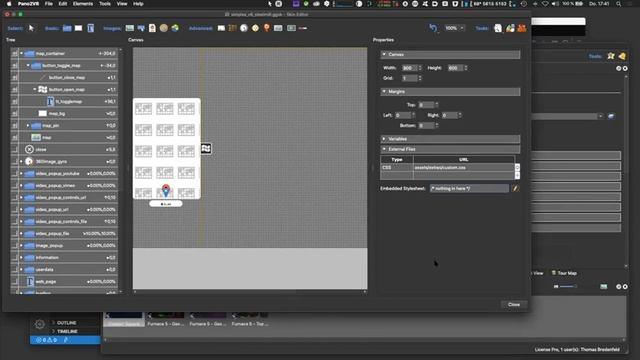The width and height of the screenshot is (640, 360).
Task: Add a Container element from Basic toolbar
Action: (67, 28)
